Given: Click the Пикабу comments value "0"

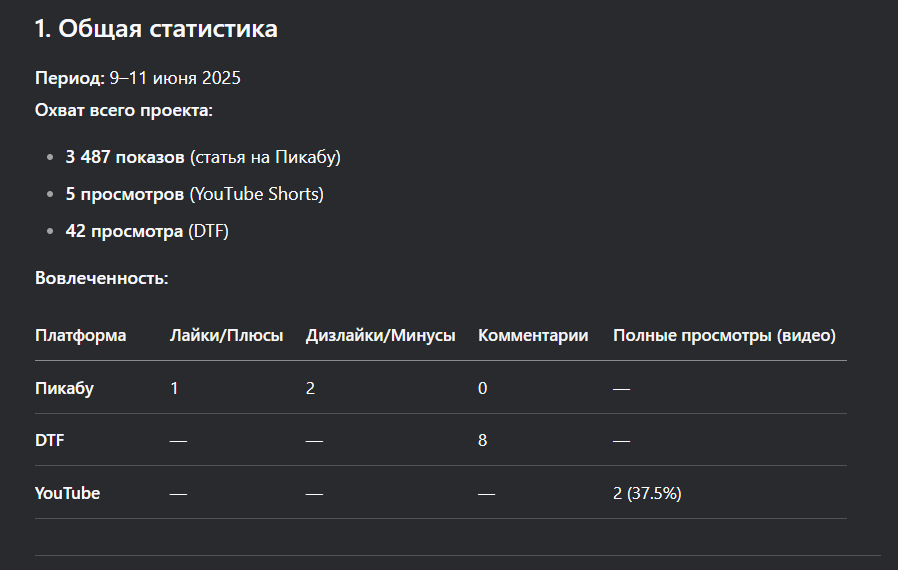Looking at the screenshot, I should point(483,388).
